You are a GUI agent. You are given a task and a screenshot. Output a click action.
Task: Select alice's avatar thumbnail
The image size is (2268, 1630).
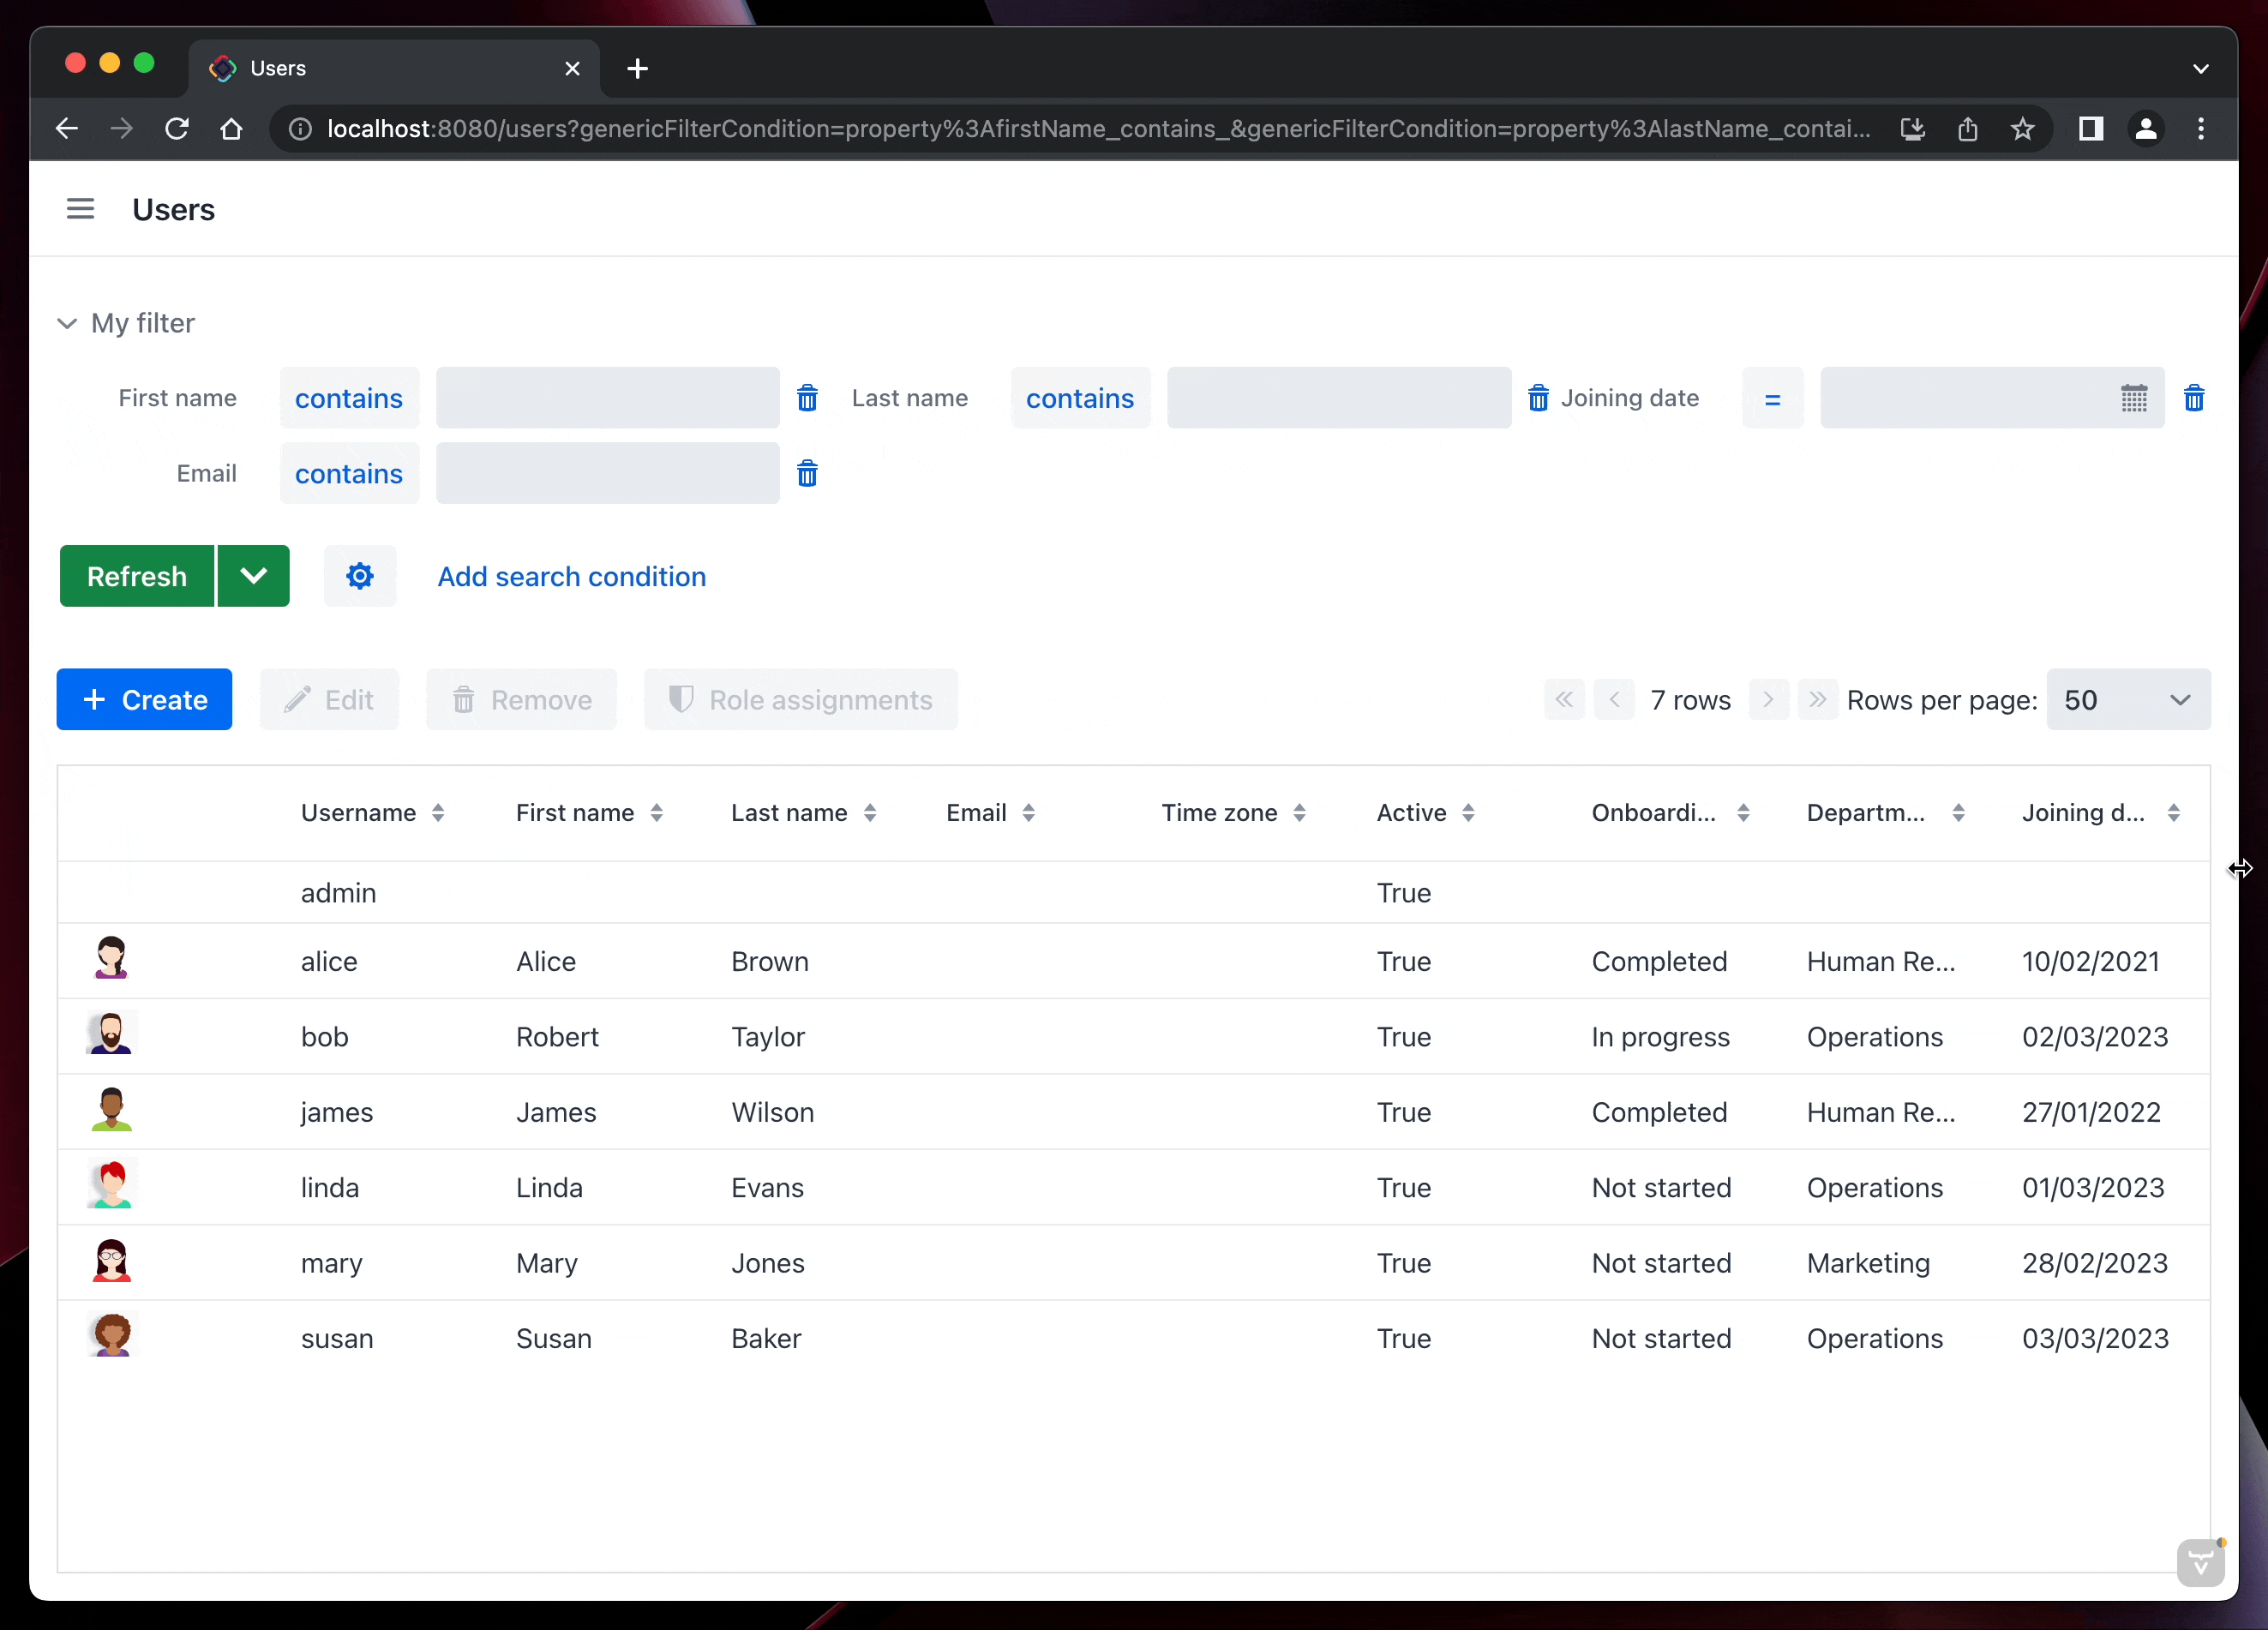coord(111,957)
